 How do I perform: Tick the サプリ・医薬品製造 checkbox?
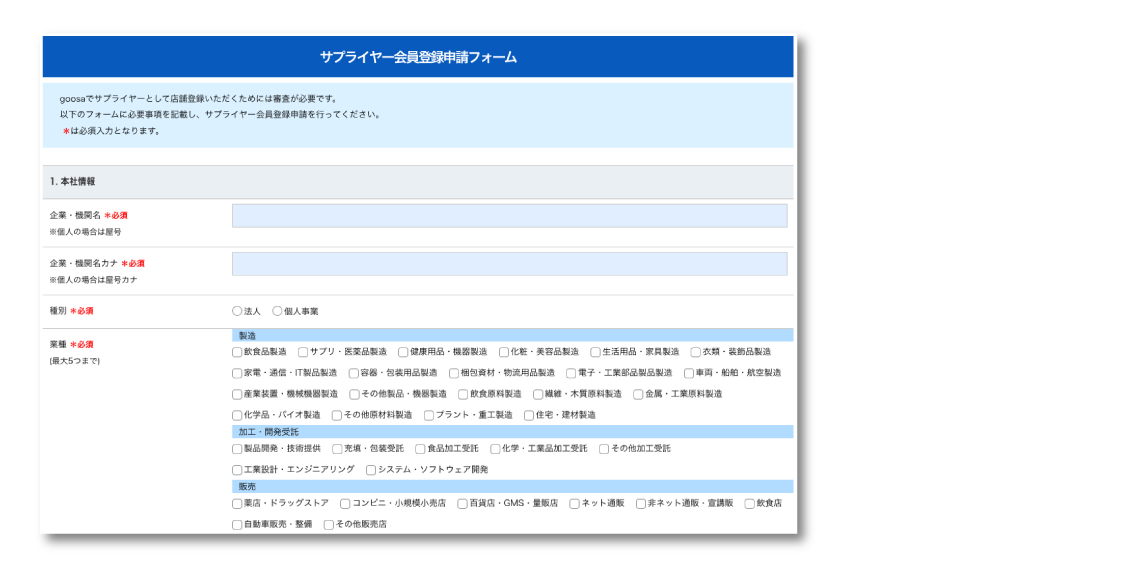point(303,352)
